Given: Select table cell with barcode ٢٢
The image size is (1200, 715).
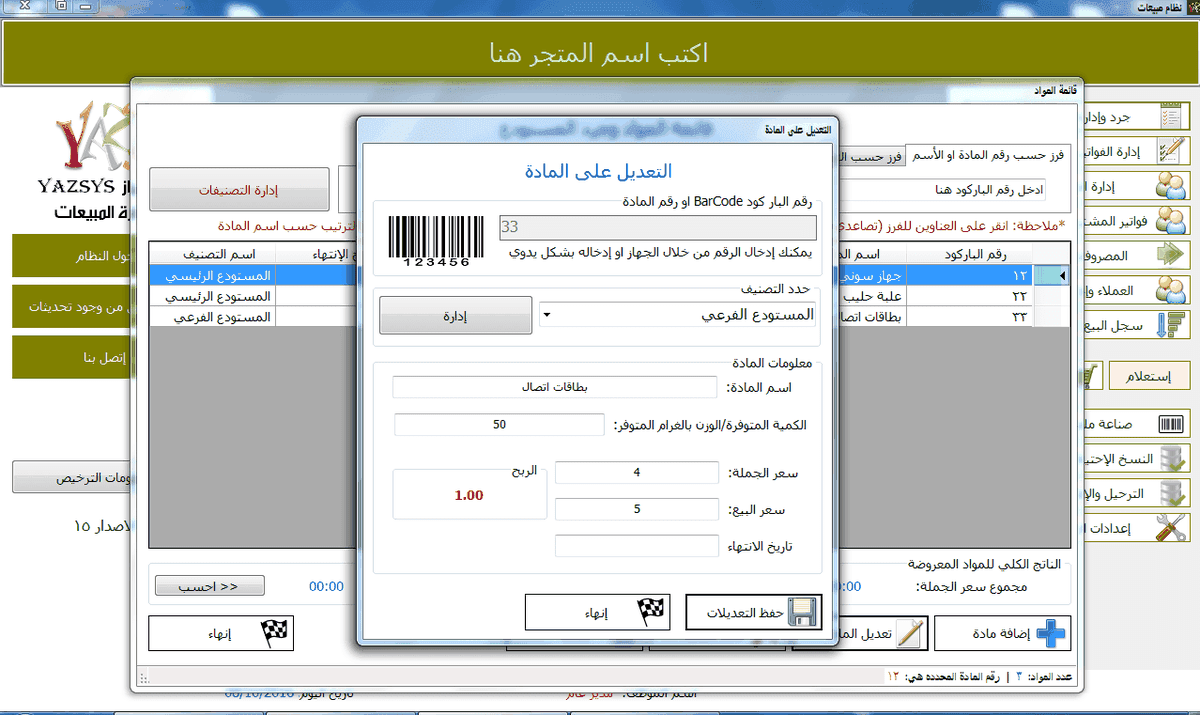Looking at the screenshot, I should tap(969, 296).
